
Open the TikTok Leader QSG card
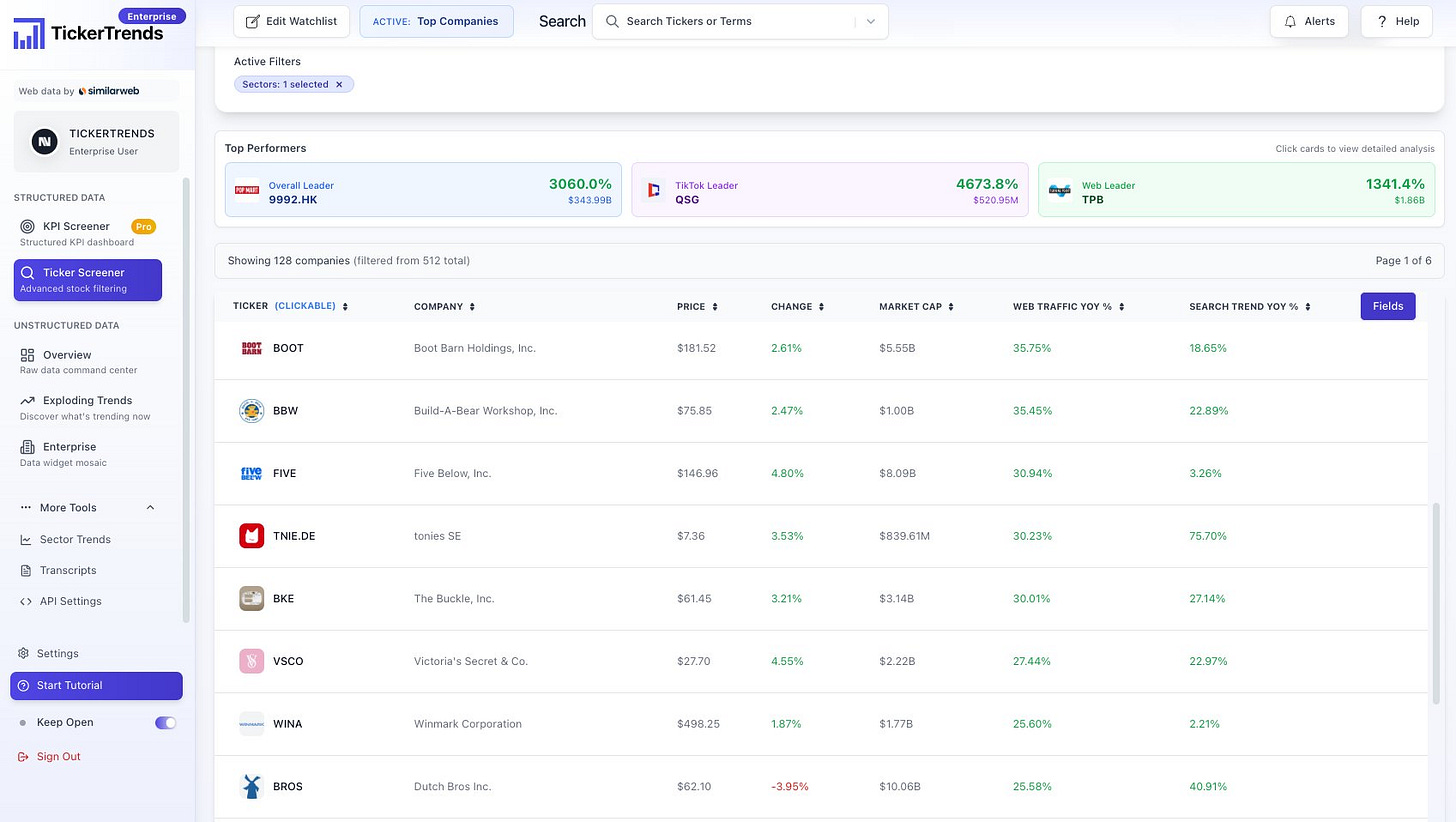click(830, 190)
